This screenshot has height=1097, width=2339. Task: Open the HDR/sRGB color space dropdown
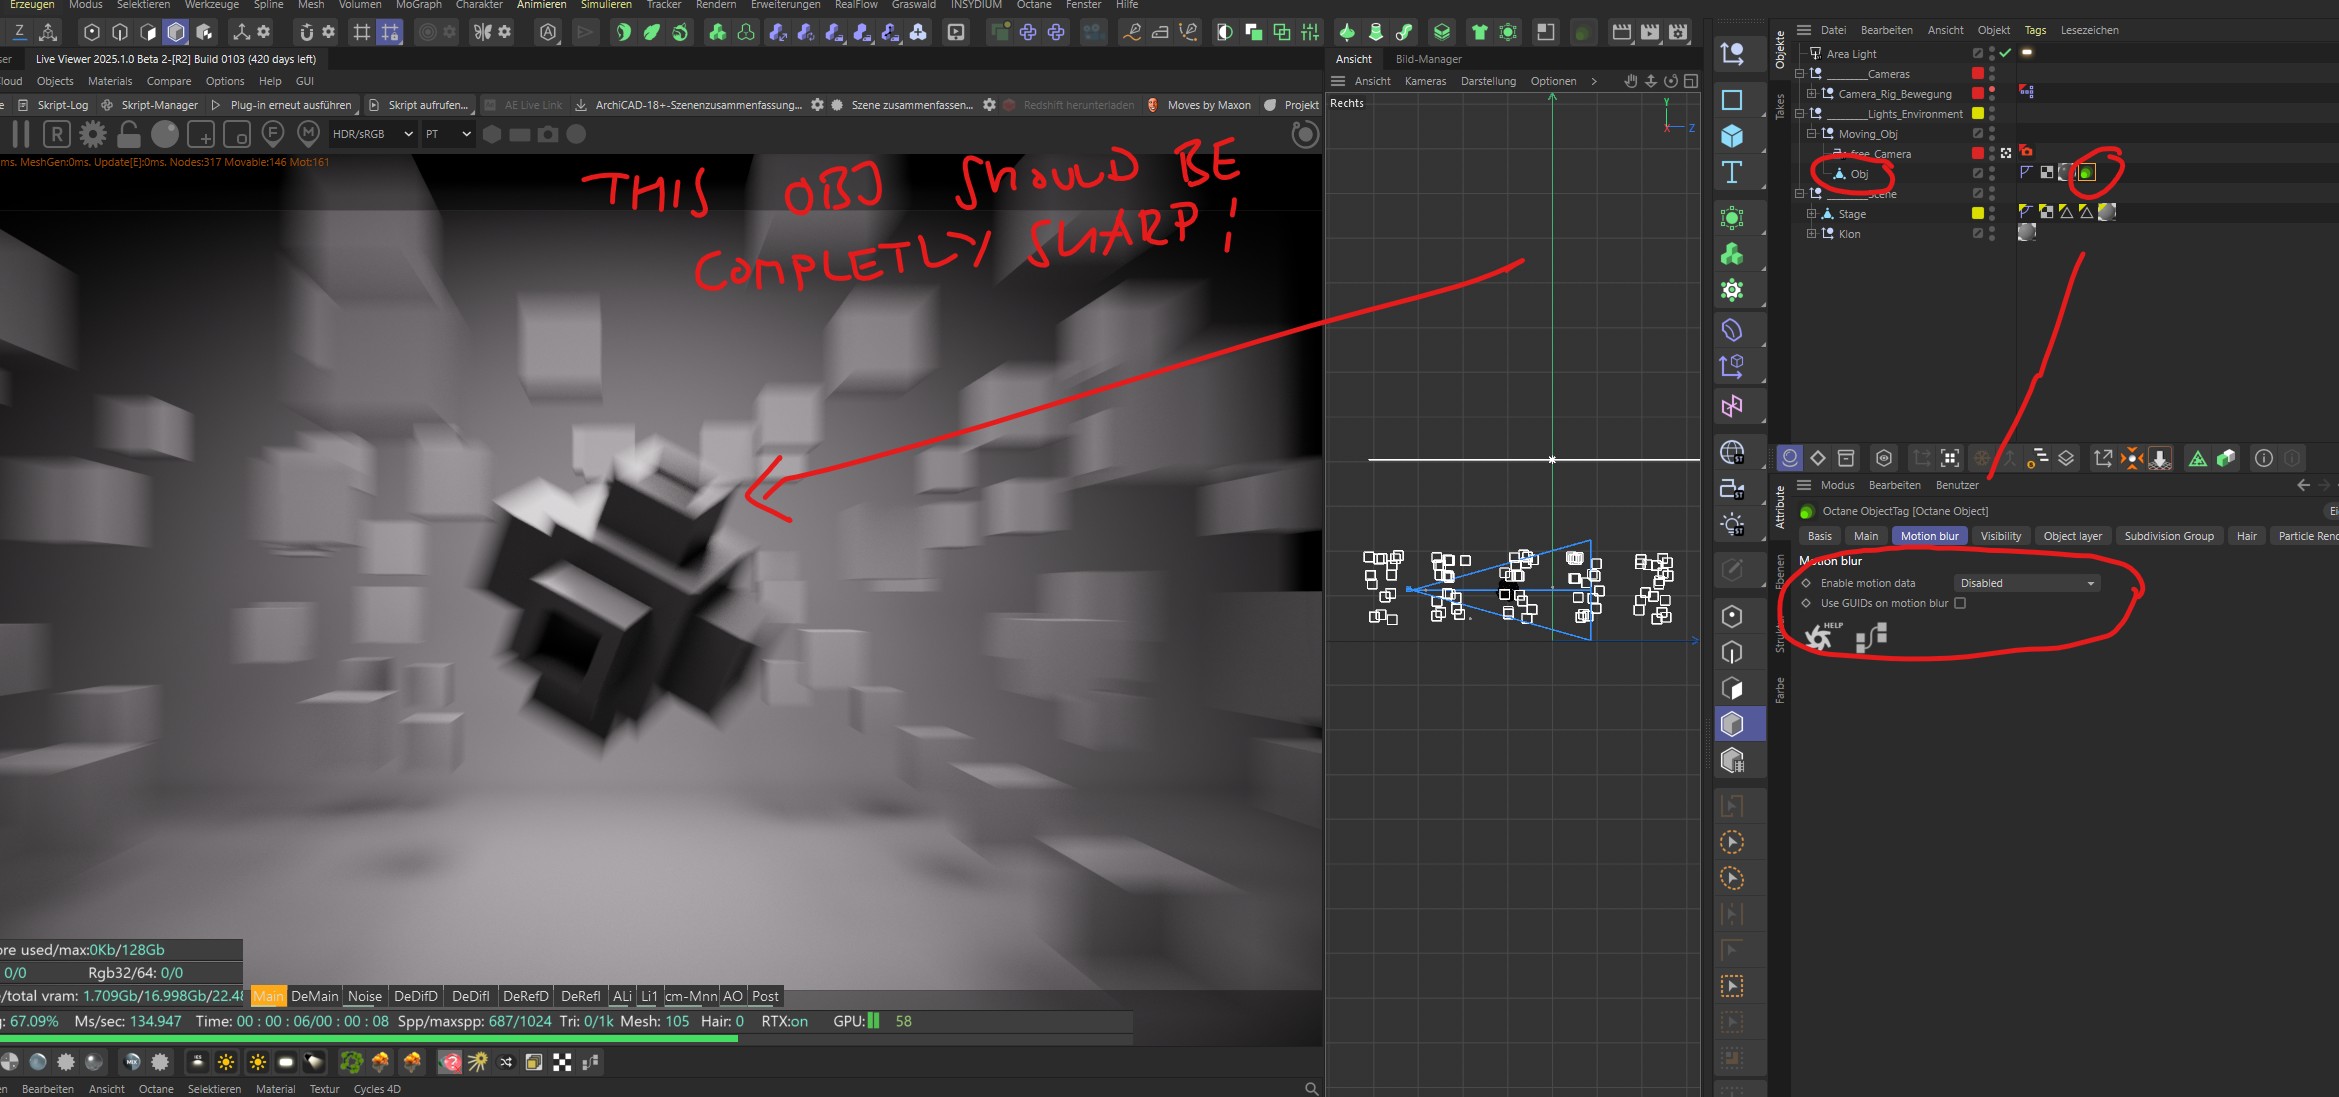pos(372,134)
